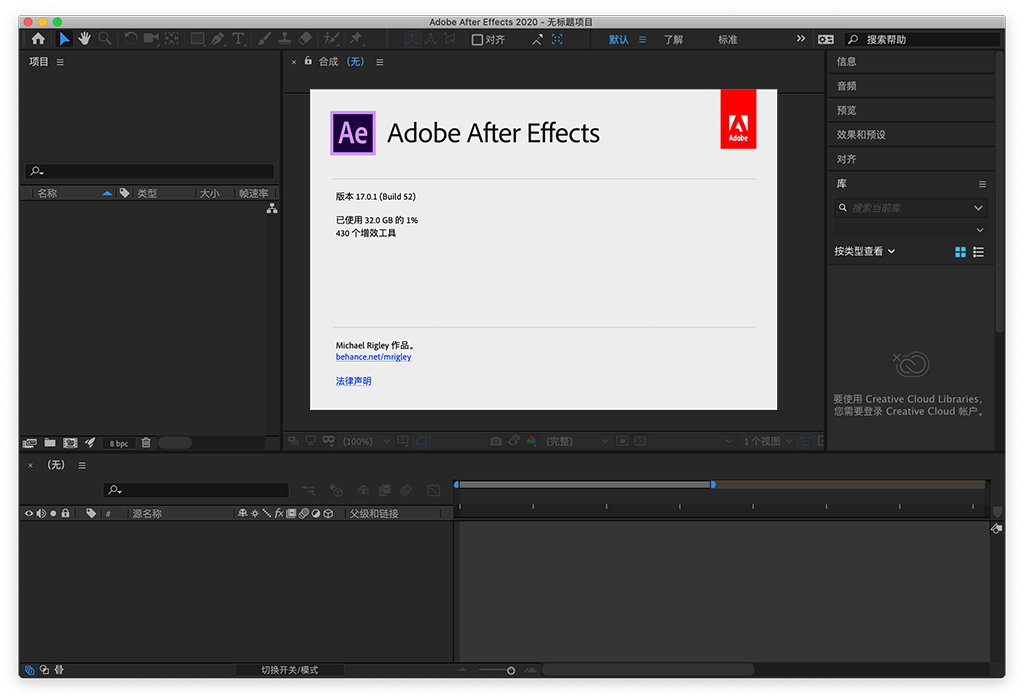Screen dimensions: 1024x700
Task: Click the snap edges extend icon
Action: 537,40
